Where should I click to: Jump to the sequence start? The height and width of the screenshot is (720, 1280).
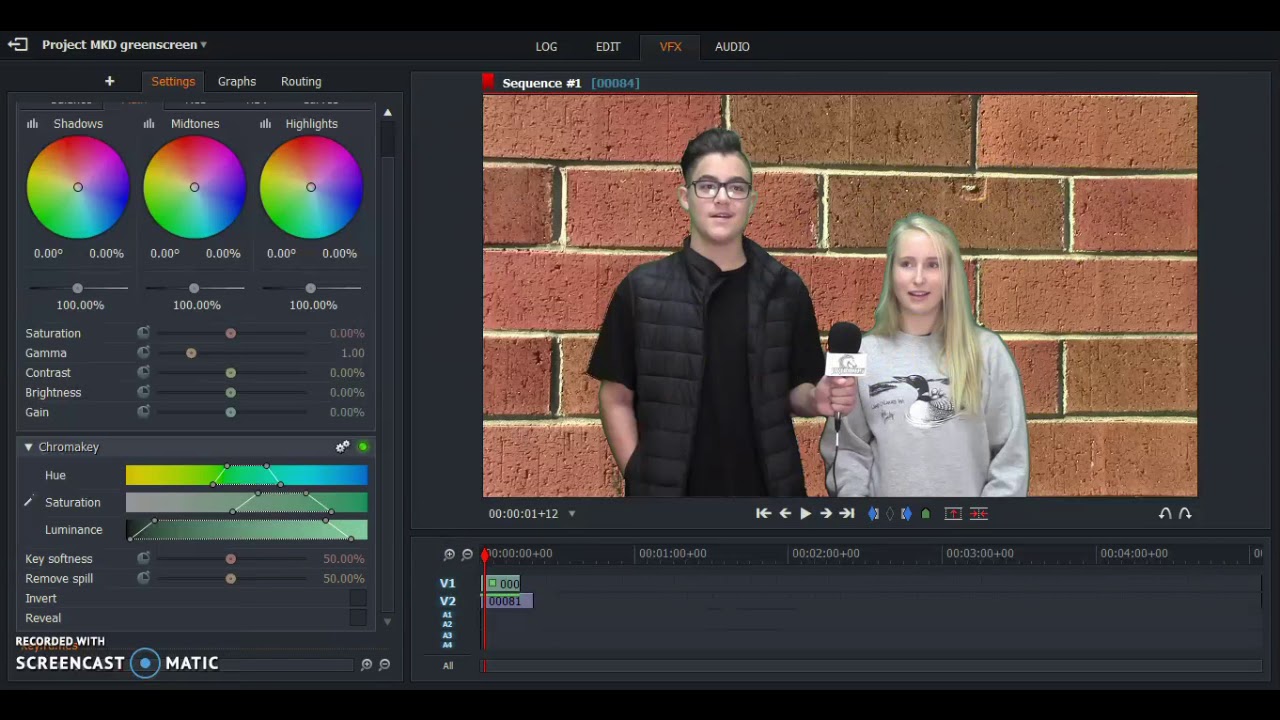click(763, 513)
